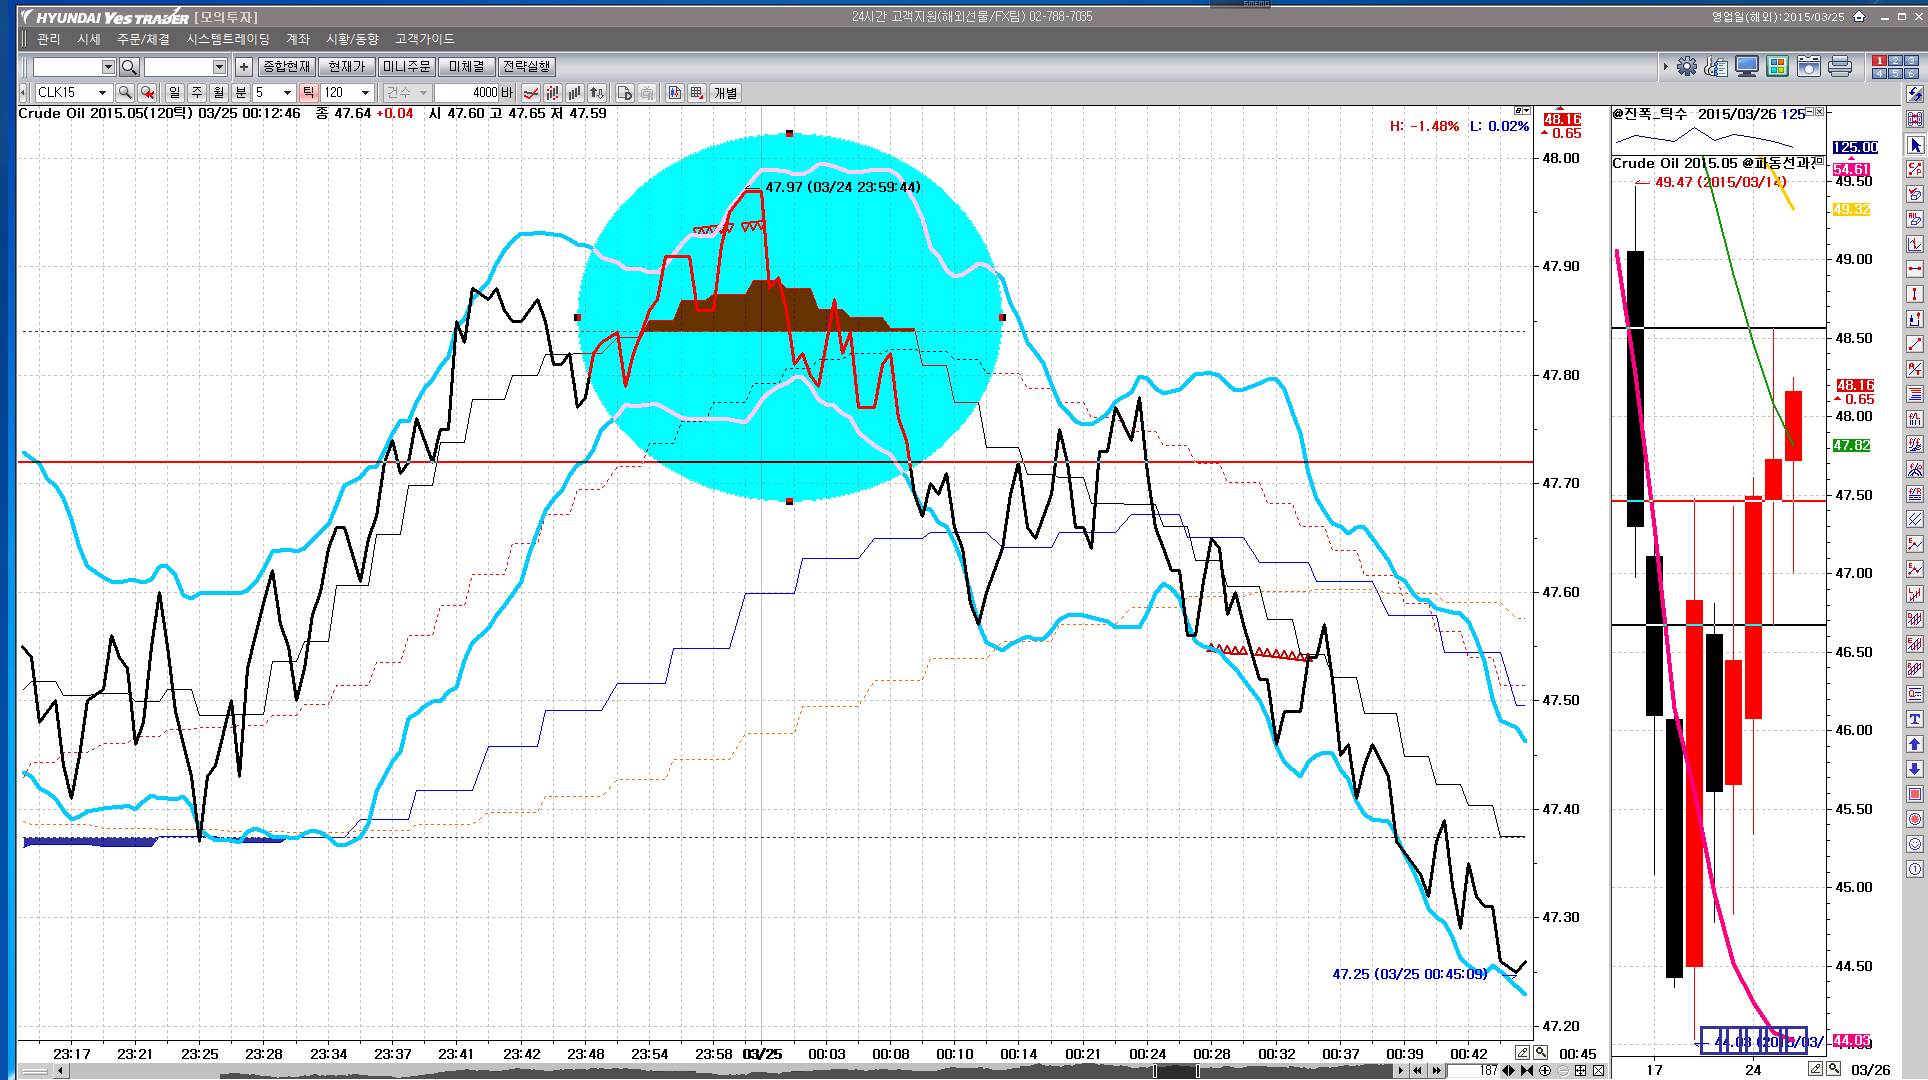The height and width of the screenshot is (1080, 1928).
Task: Open the 건수 dropdown
Action: tap(408, 93)
